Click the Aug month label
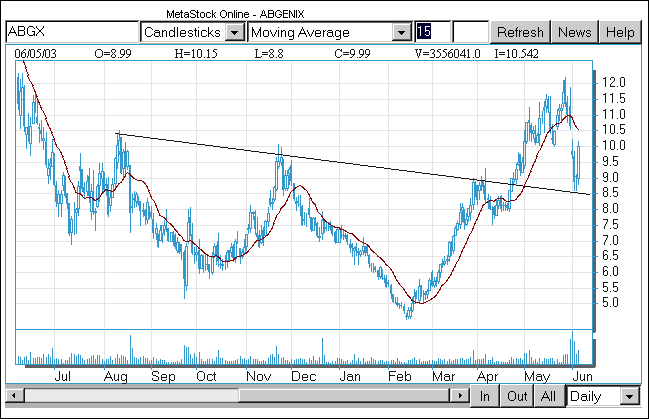The image size is (649, 419). pyautogui.click(x=115, y=376)
